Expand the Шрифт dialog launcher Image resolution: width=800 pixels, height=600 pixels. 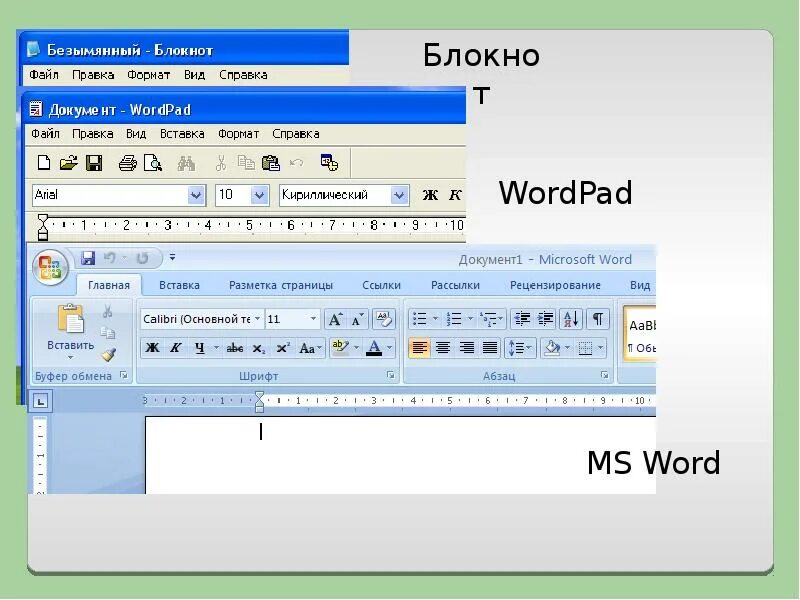[x=391, y=376]
